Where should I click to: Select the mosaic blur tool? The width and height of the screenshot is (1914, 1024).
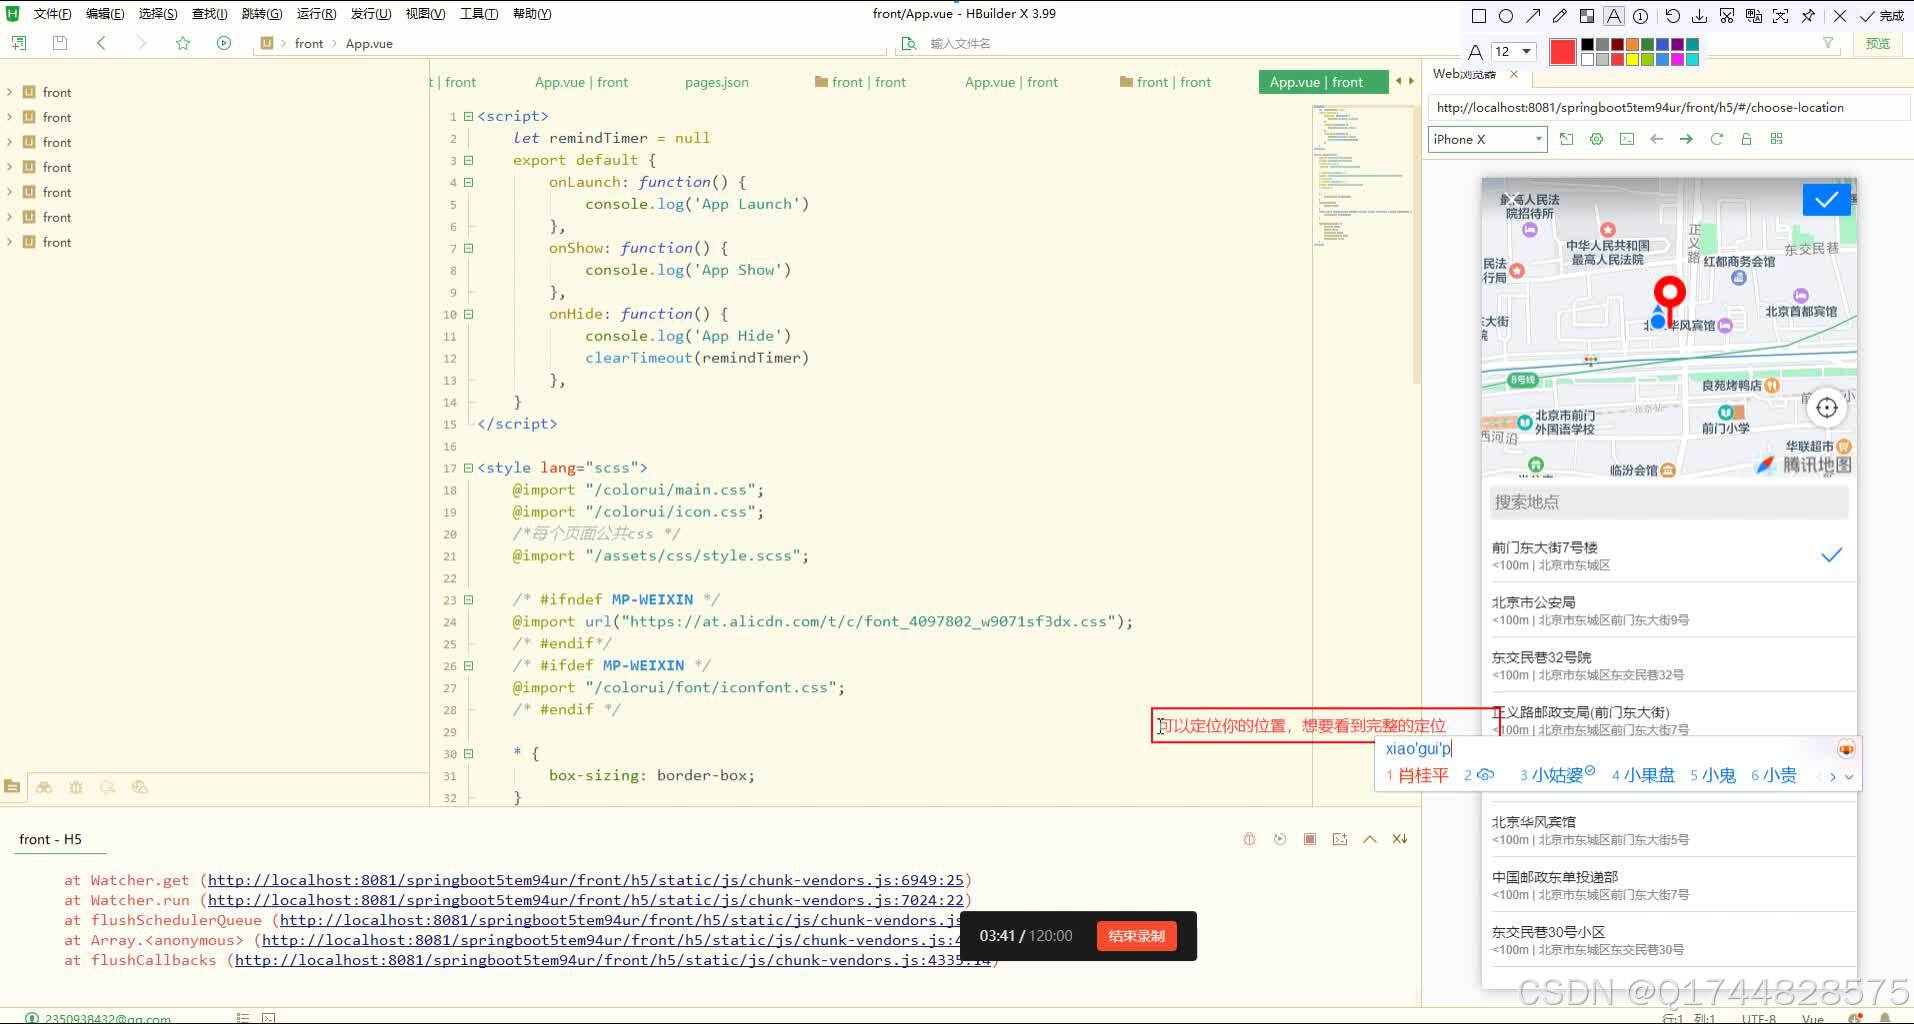(x=1587, y=16)
